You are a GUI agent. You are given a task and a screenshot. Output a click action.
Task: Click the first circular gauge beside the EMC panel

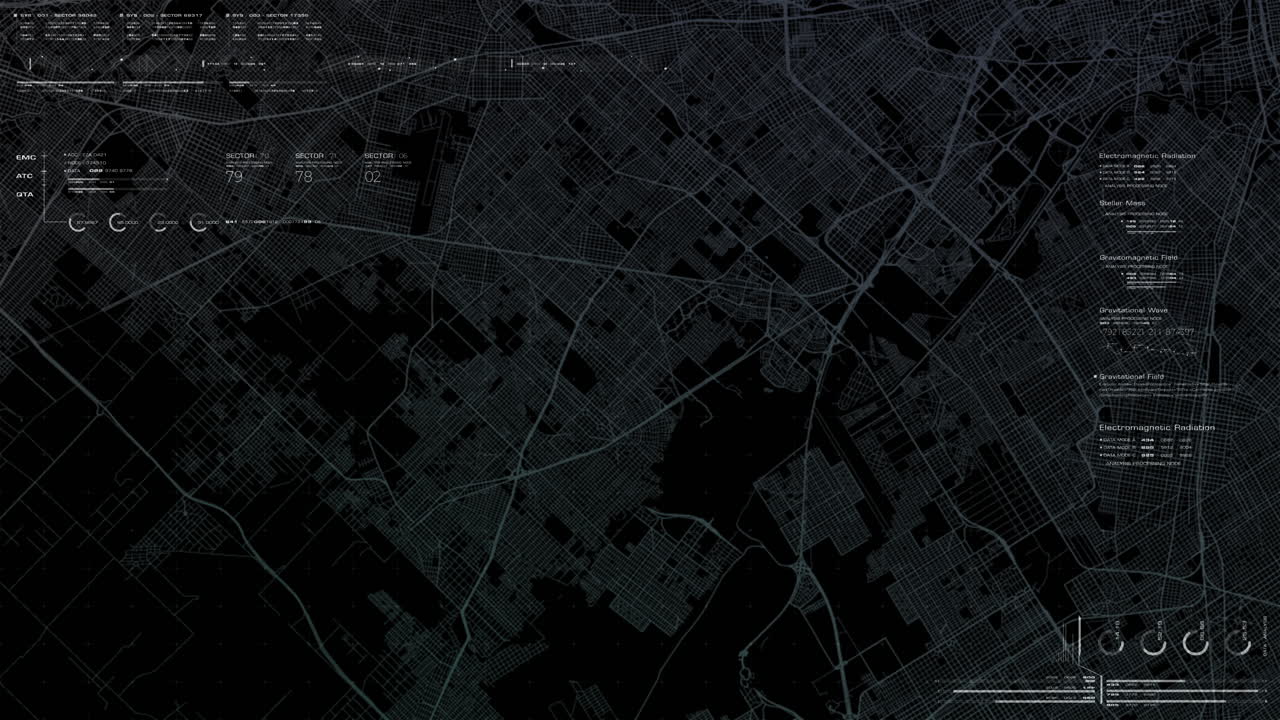[x=77, y=222]
